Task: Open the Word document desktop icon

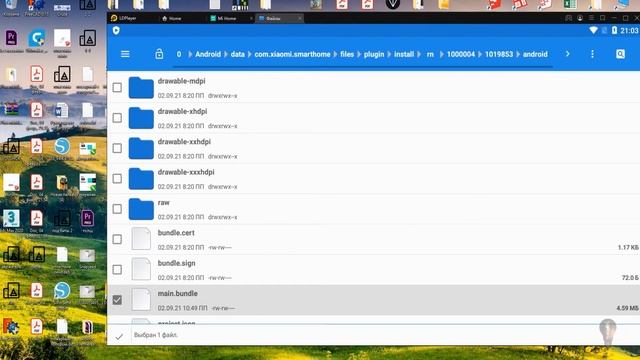Action: click(62, 111)
